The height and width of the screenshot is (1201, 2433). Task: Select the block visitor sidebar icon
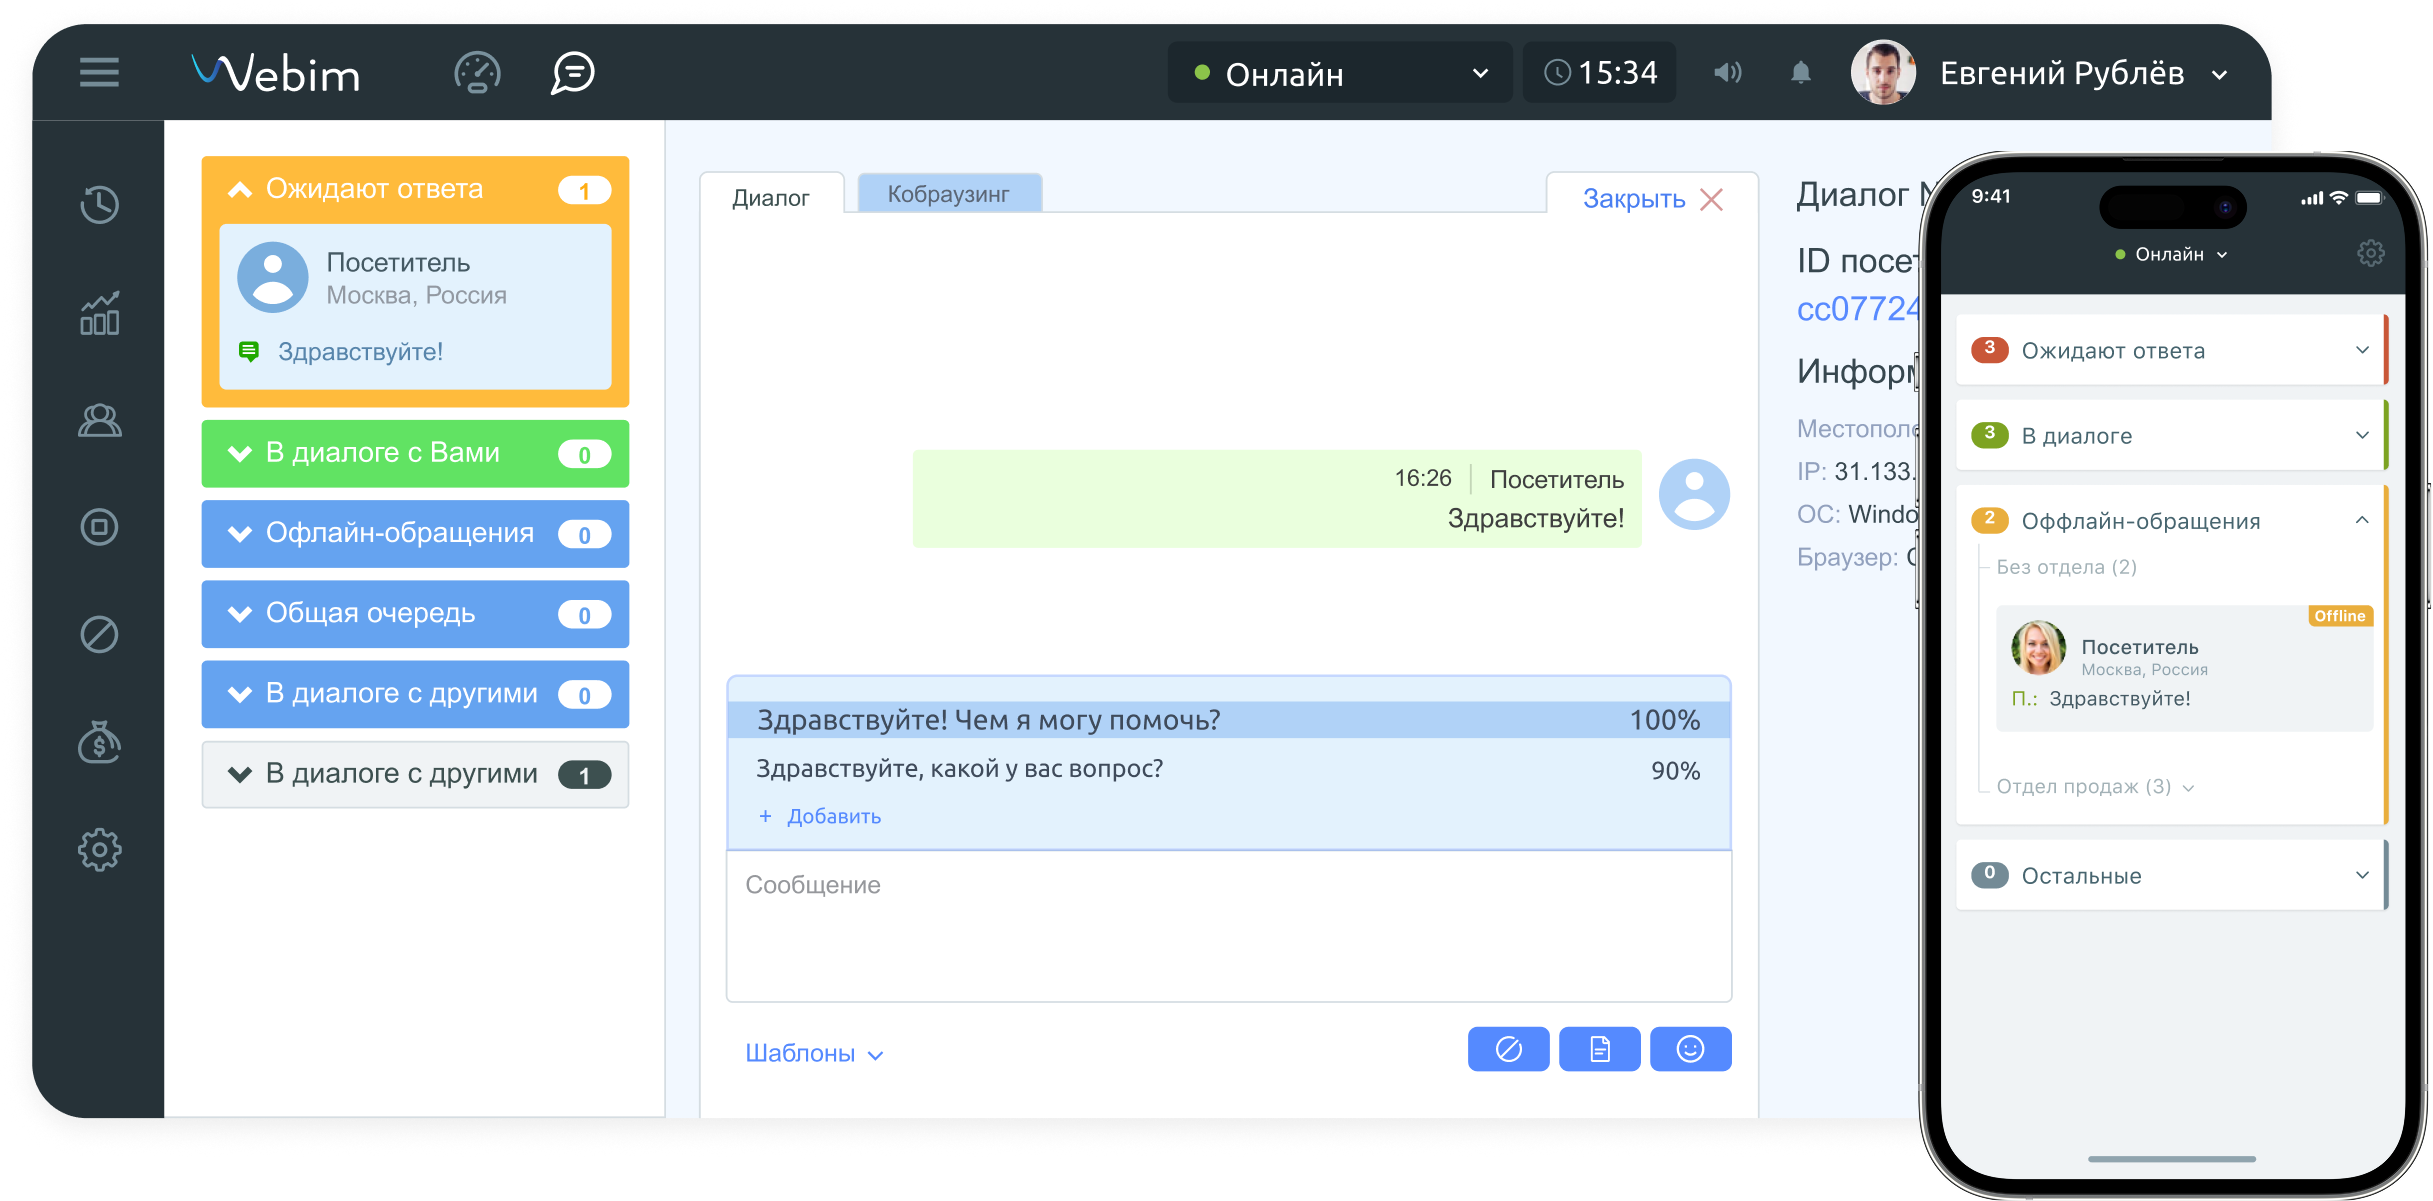(99, 634)
